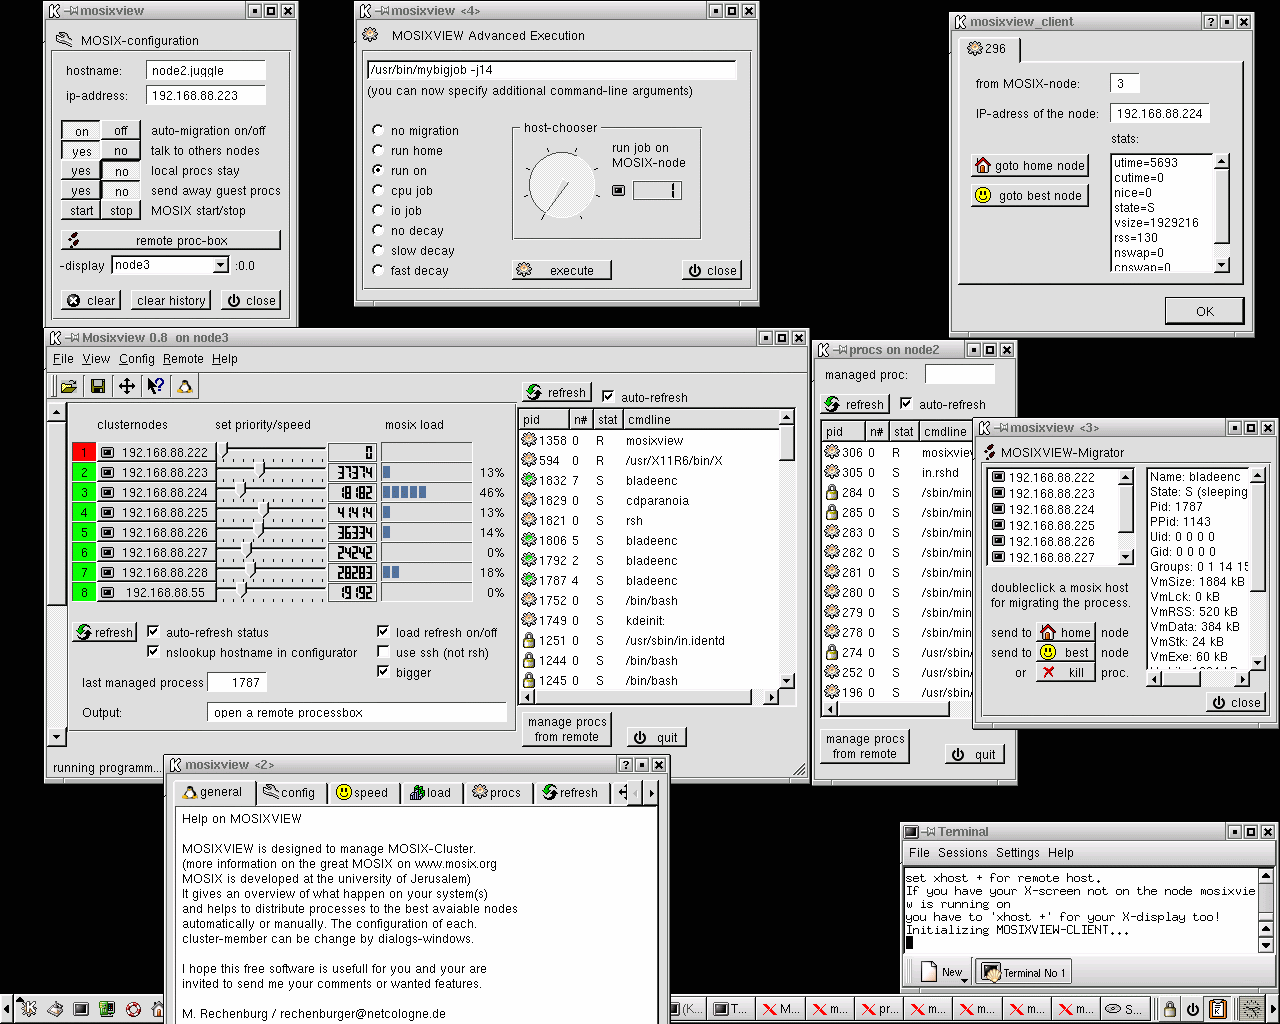Image resolution: width=1280 pixels, height=1024 pixels.
Task: Click the padlock icon beside pid 284
Action: (x=831, y=492)
